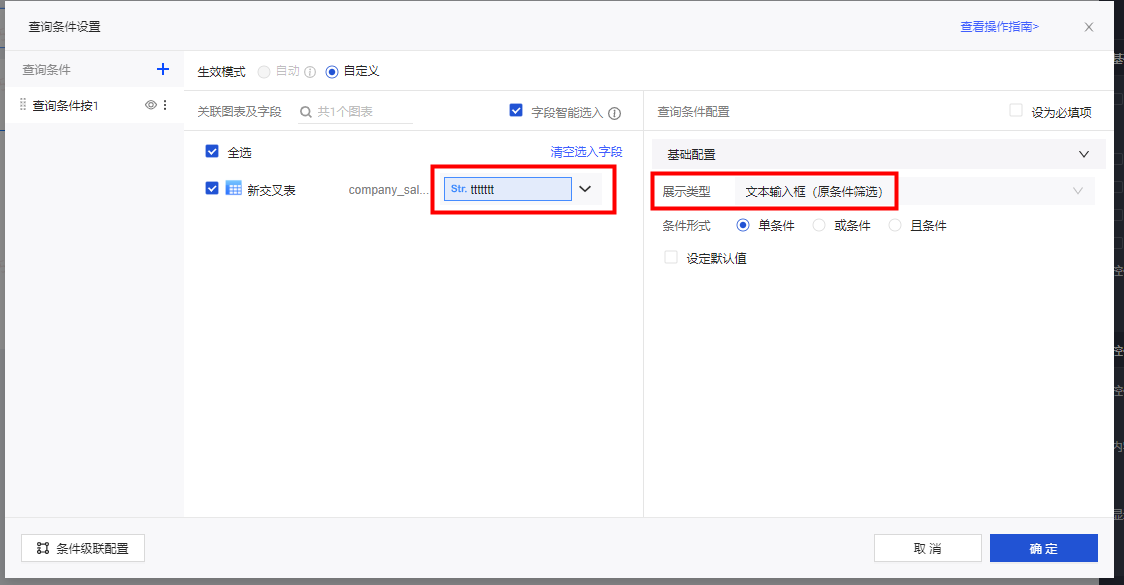Uncheck the 全选 checkbox

coord(212,152)
